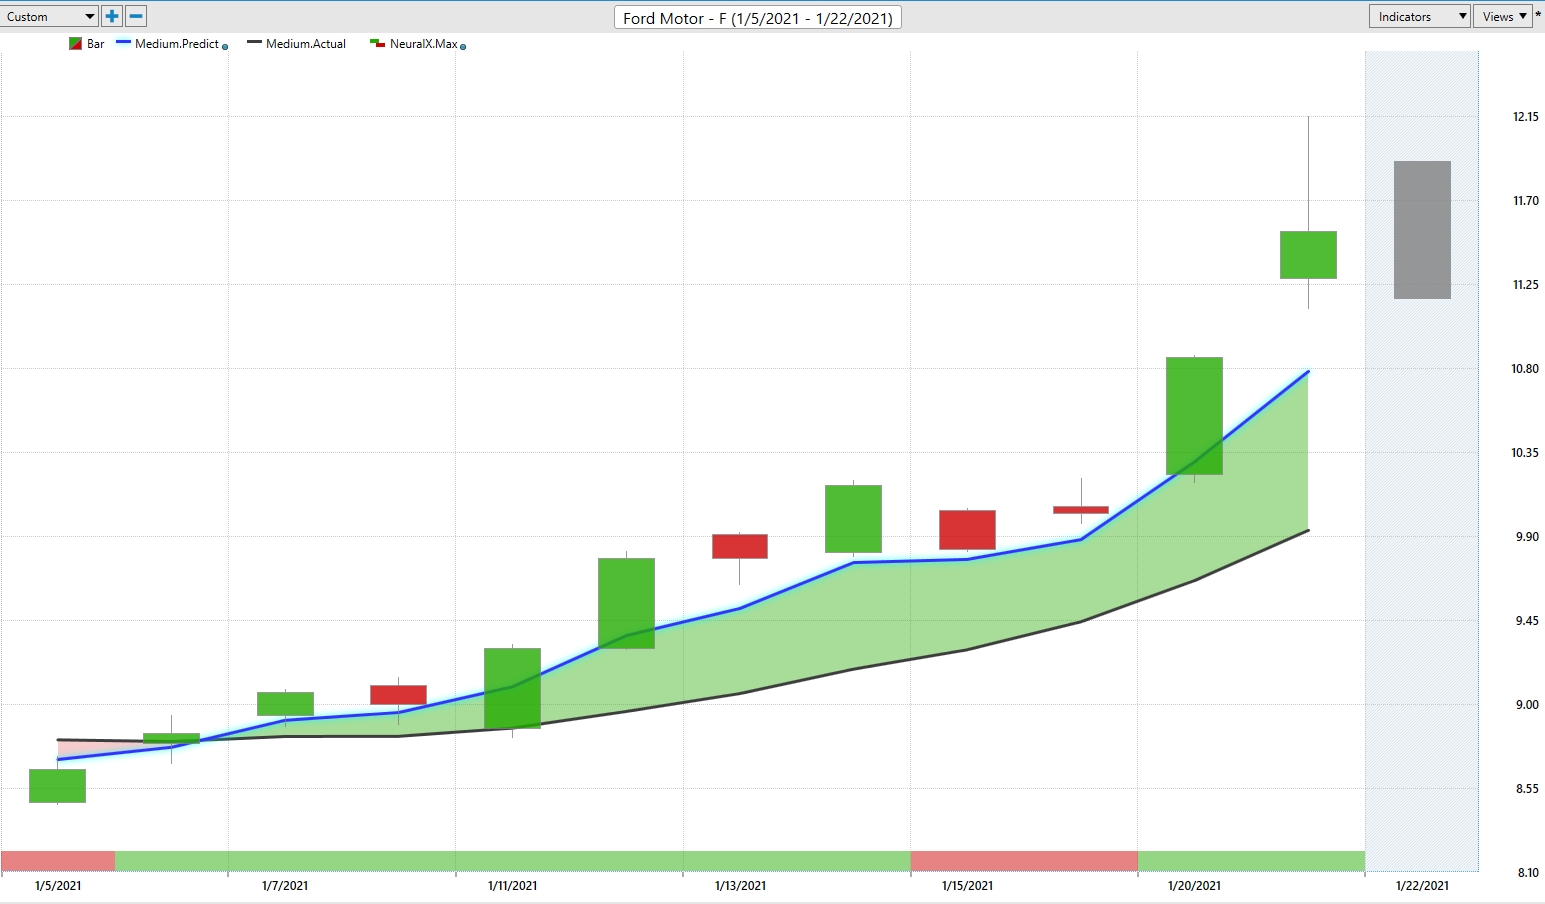The height and width of the screenshot is (904, 1545).
Task: Click the Medium.Actual legend label
Action: [306, 44]
